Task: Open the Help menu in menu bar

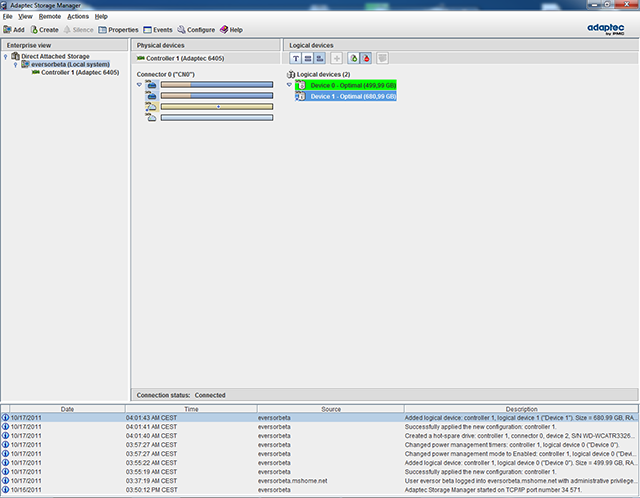Action: (x=101, y=16)
